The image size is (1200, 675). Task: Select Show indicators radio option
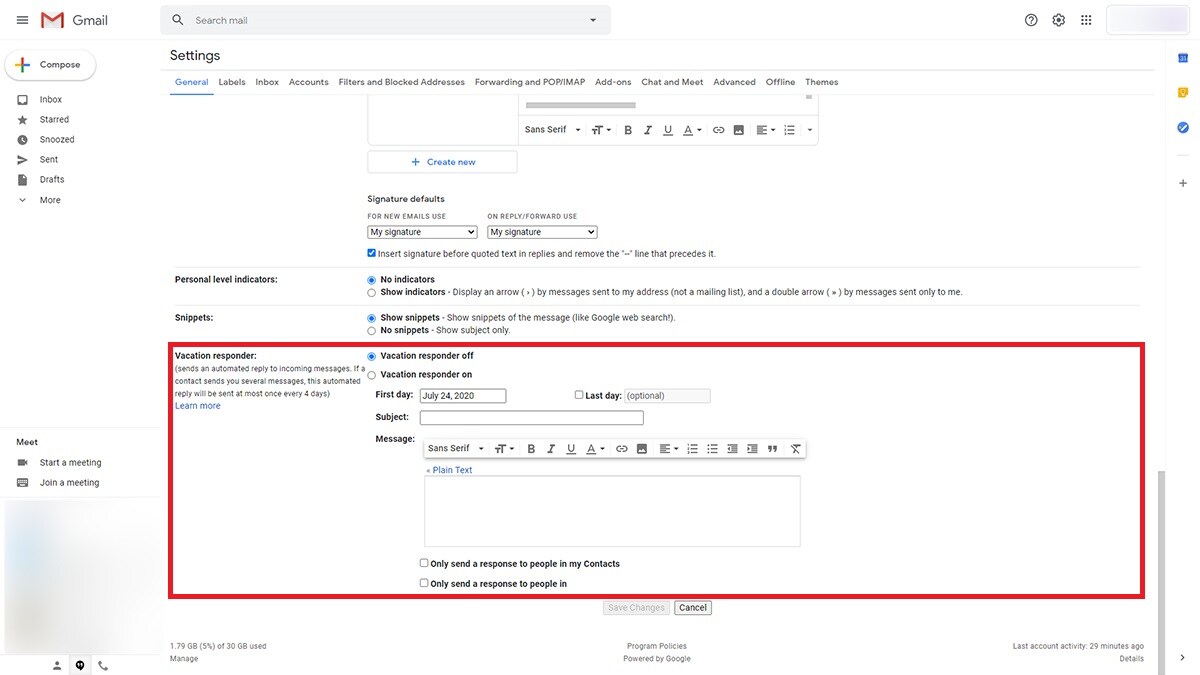[372, 293]
